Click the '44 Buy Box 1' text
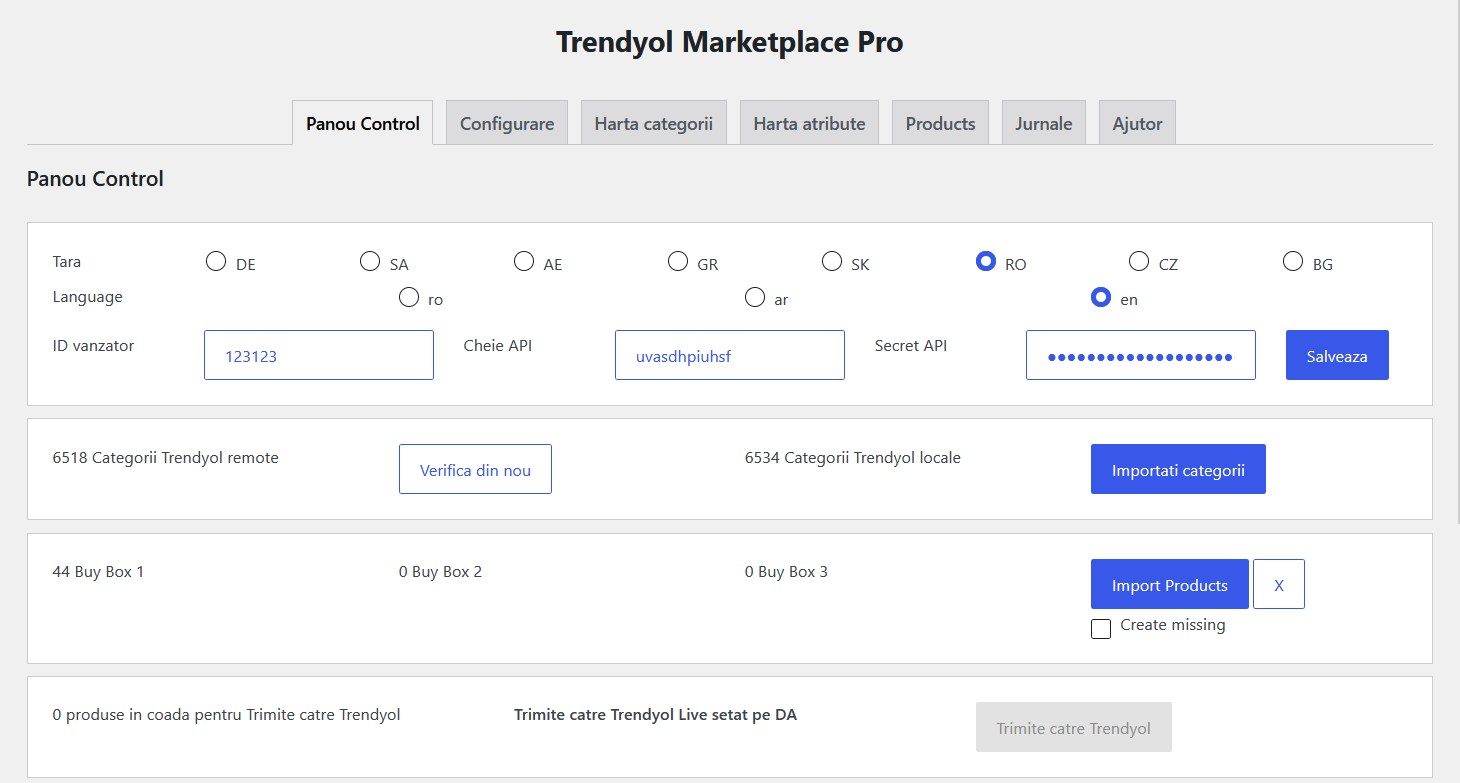1460x783 pixels. (x=98, y=572)
